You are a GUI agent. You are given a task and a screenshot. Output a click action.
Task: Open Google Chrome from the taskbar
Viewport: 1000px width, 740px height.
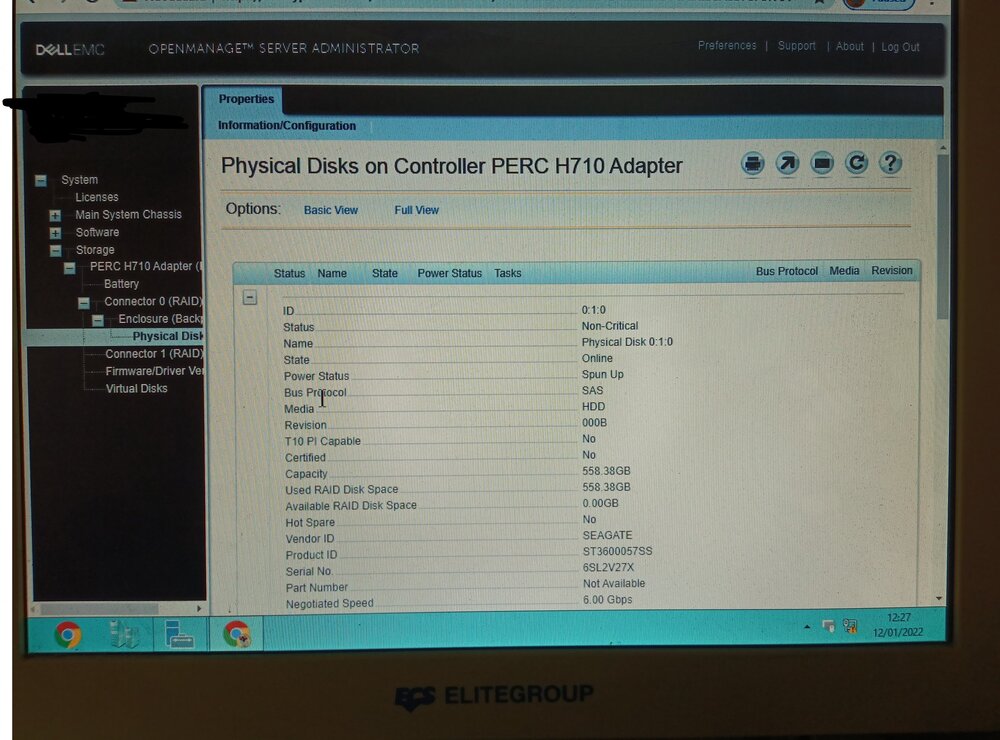pyautogui.click(x=68, y=634)
